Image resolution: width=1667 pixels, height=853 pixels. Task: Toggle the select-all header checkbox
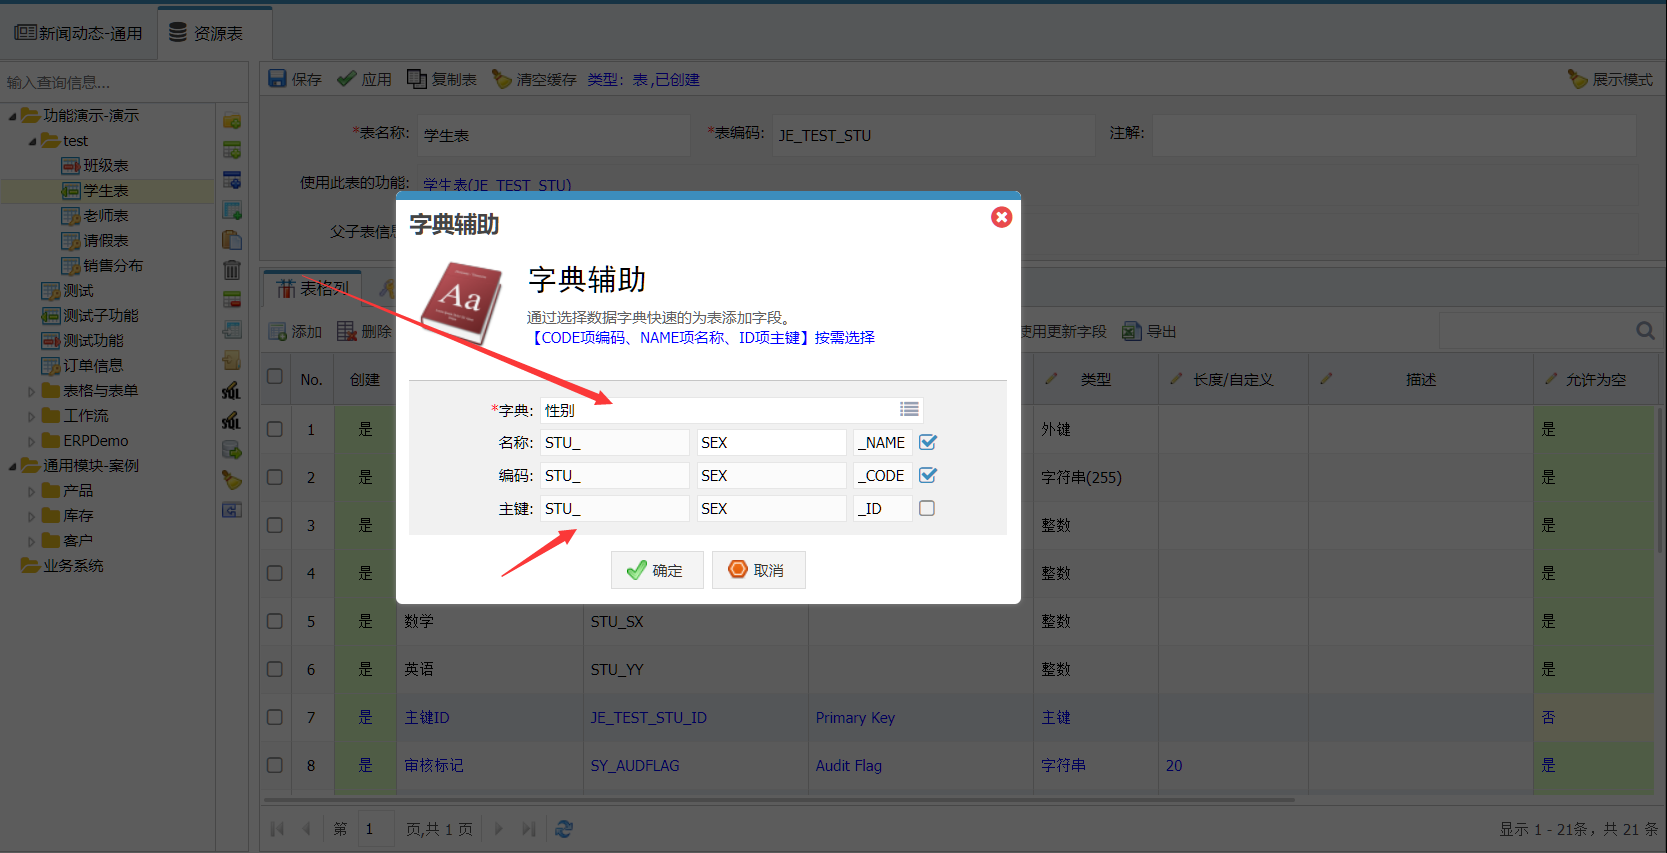point(275,377)
